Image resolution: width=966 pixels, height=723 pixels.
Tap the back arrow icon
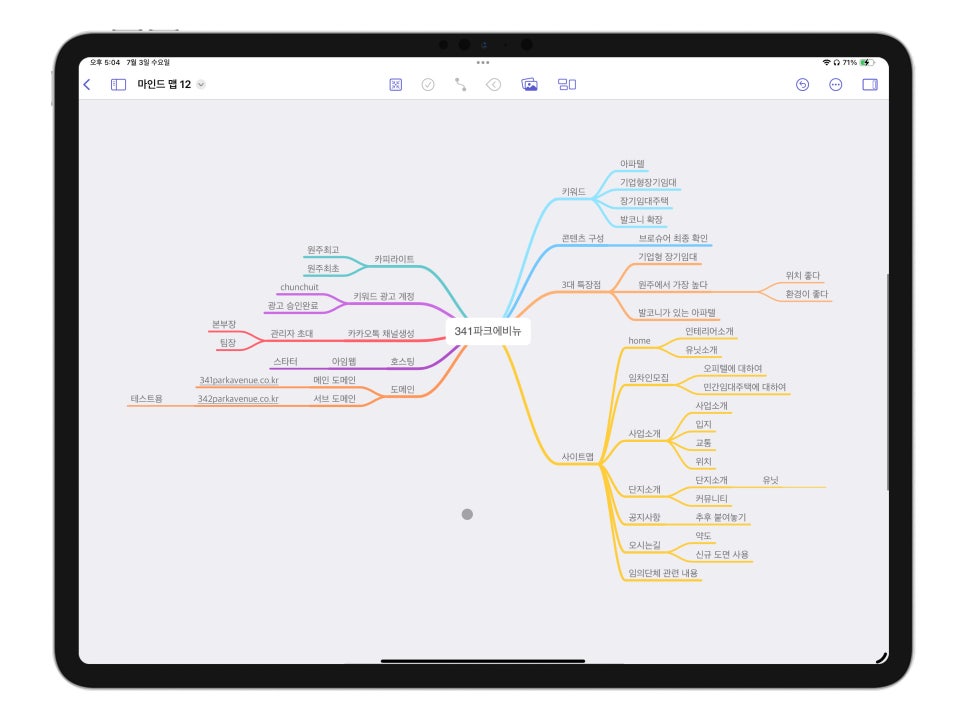87,84
